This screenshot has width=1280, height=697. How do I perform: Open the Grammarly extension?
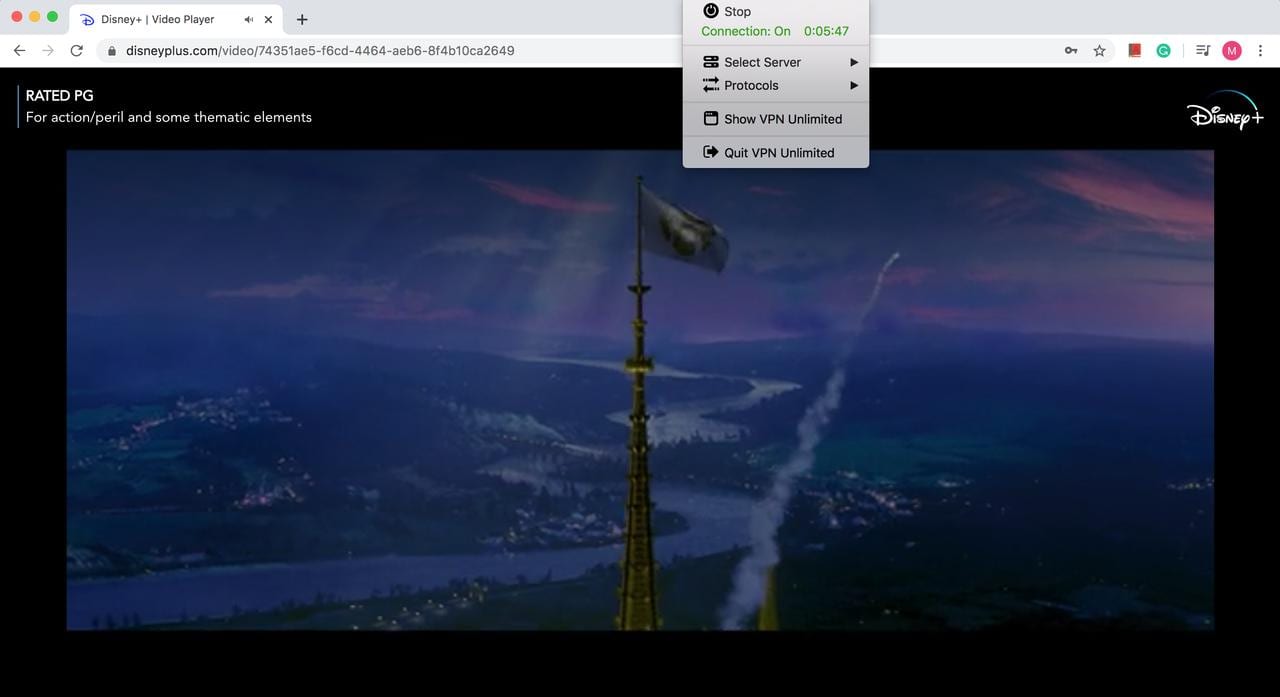[1164, 50]
